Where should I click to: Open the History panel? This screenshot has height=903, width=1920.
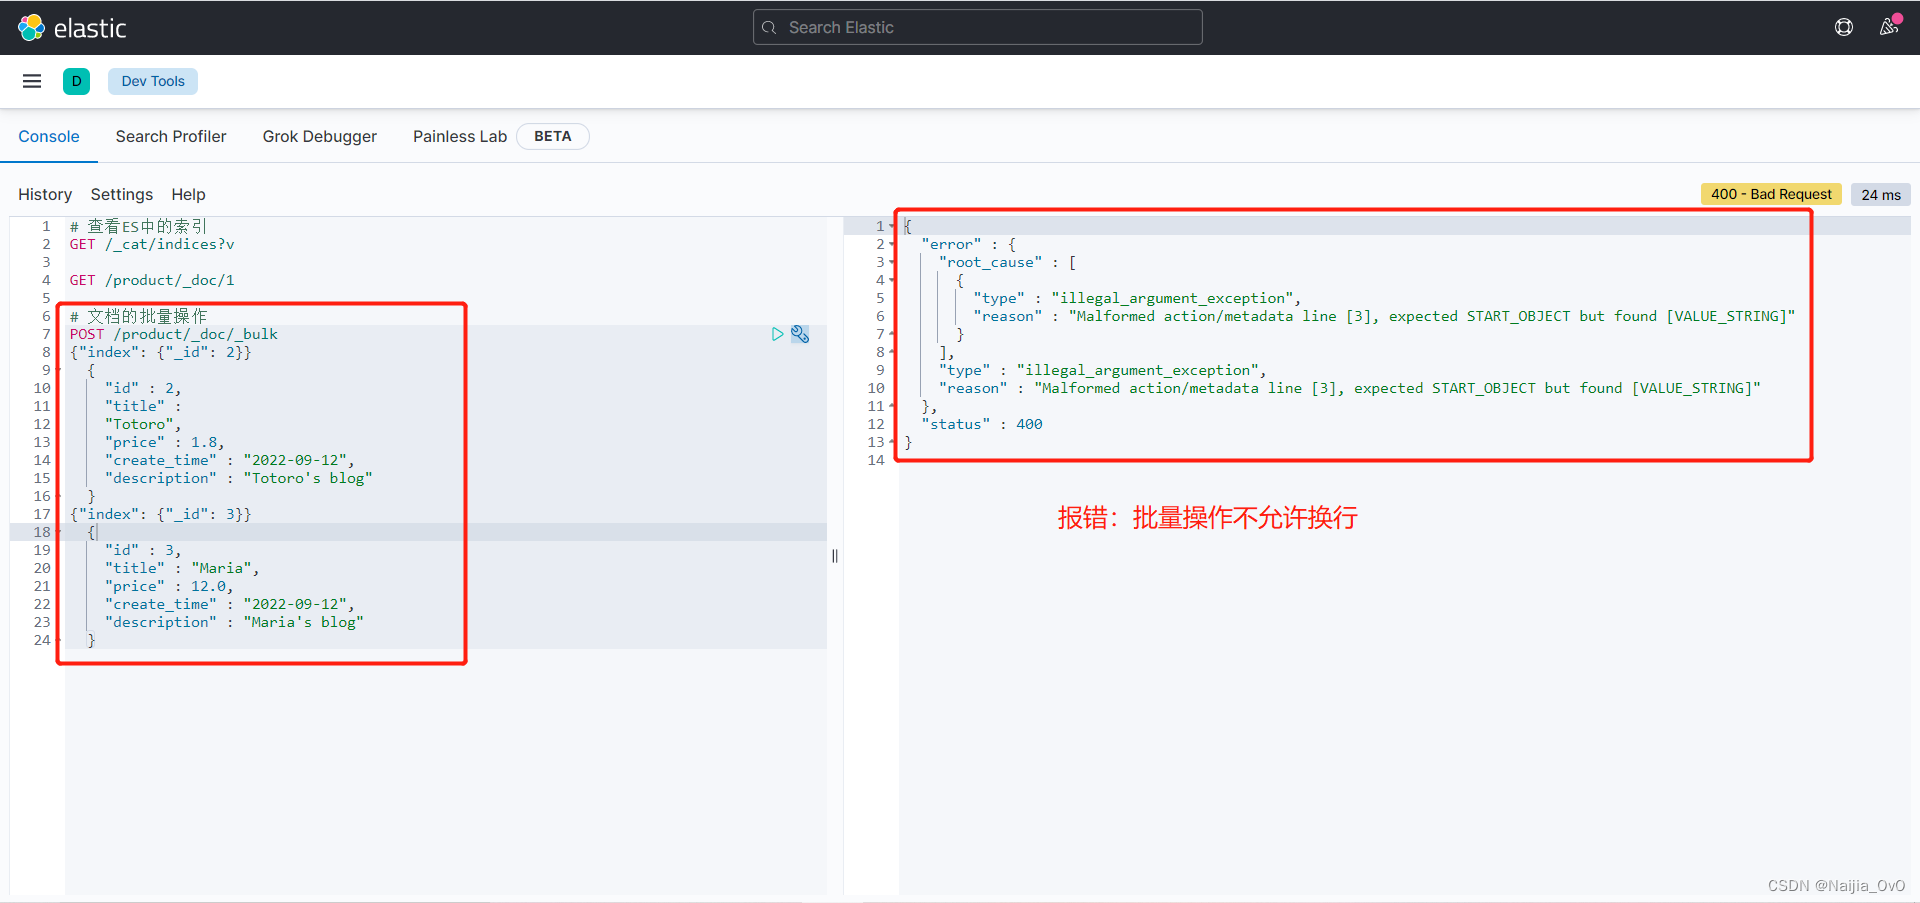(45, 194)
